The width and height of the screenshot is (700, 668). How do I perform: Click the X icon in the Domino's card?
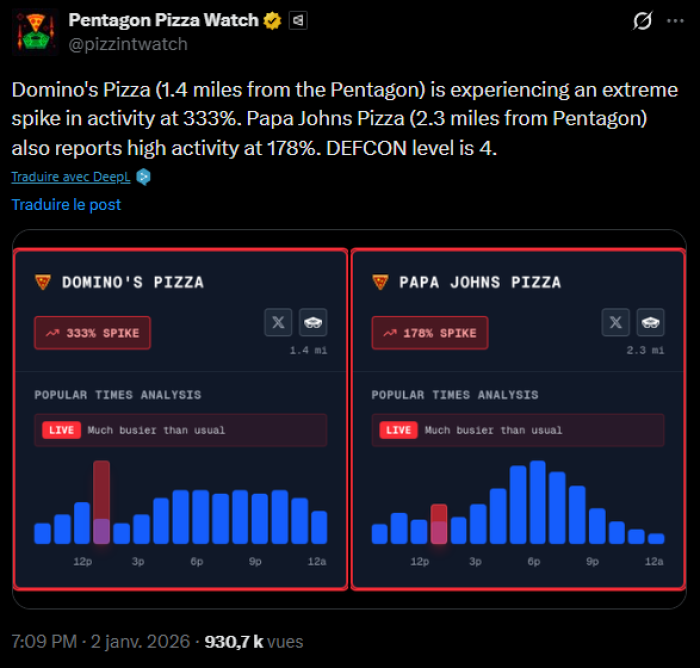tap(278, 322)
